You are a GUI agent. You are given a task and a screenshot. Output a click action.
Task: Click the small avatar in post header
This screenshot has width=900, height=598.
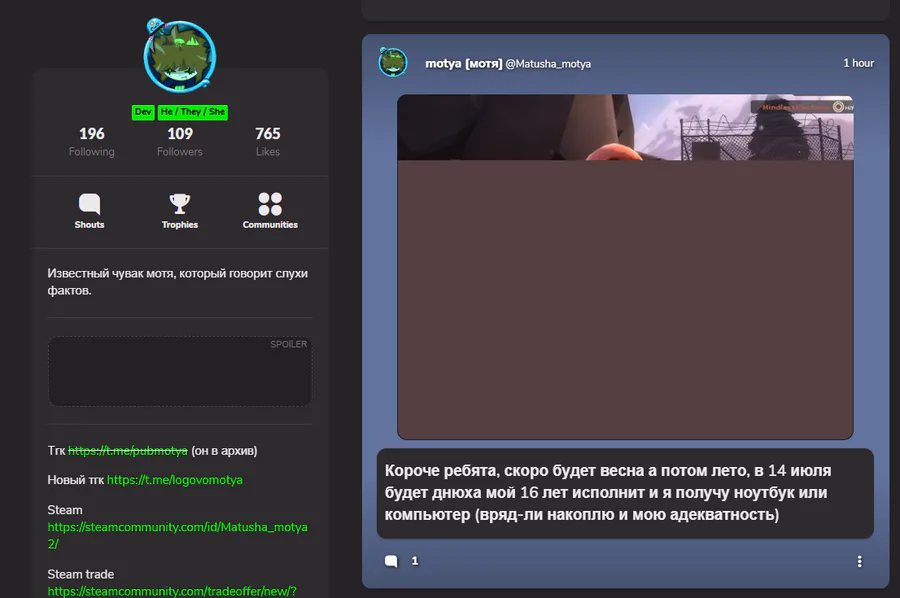click(x=393, y=63)
